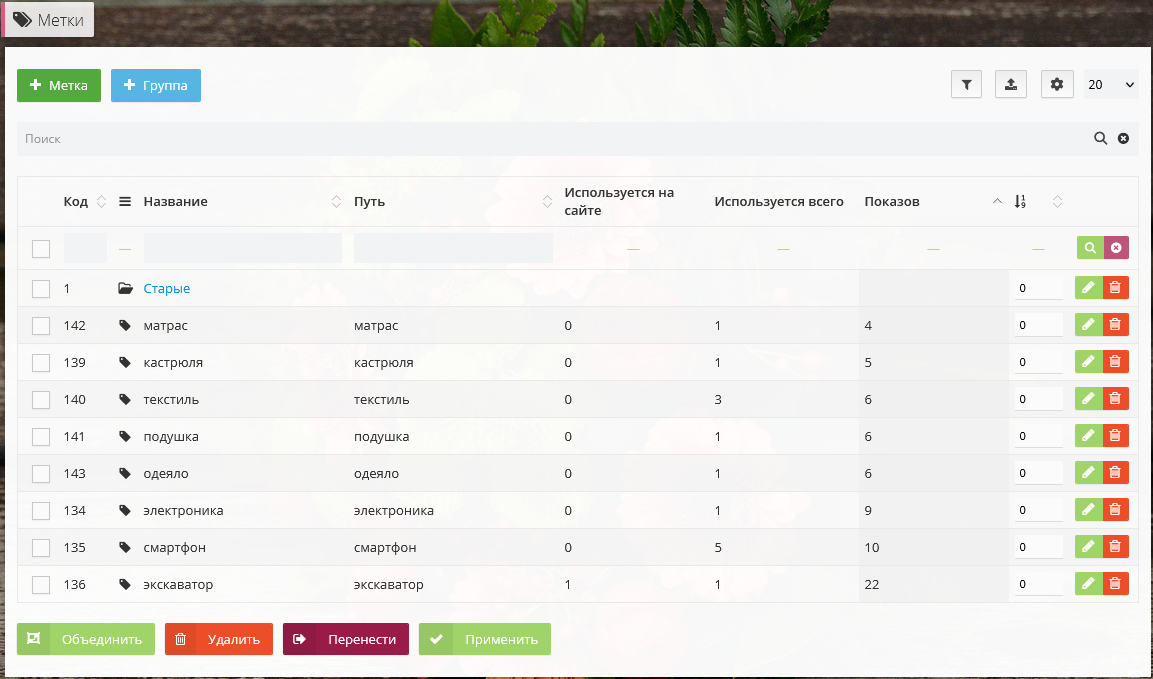Click the Метки tab header
Image resolution: width=1153 pixels, height=679 pixels.
pyautogui.click(x=50, y=20)
